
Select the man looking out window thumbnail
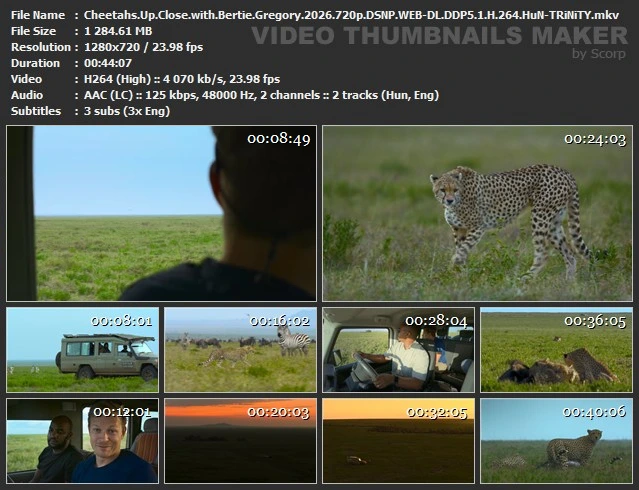click(x=162, y=213)
